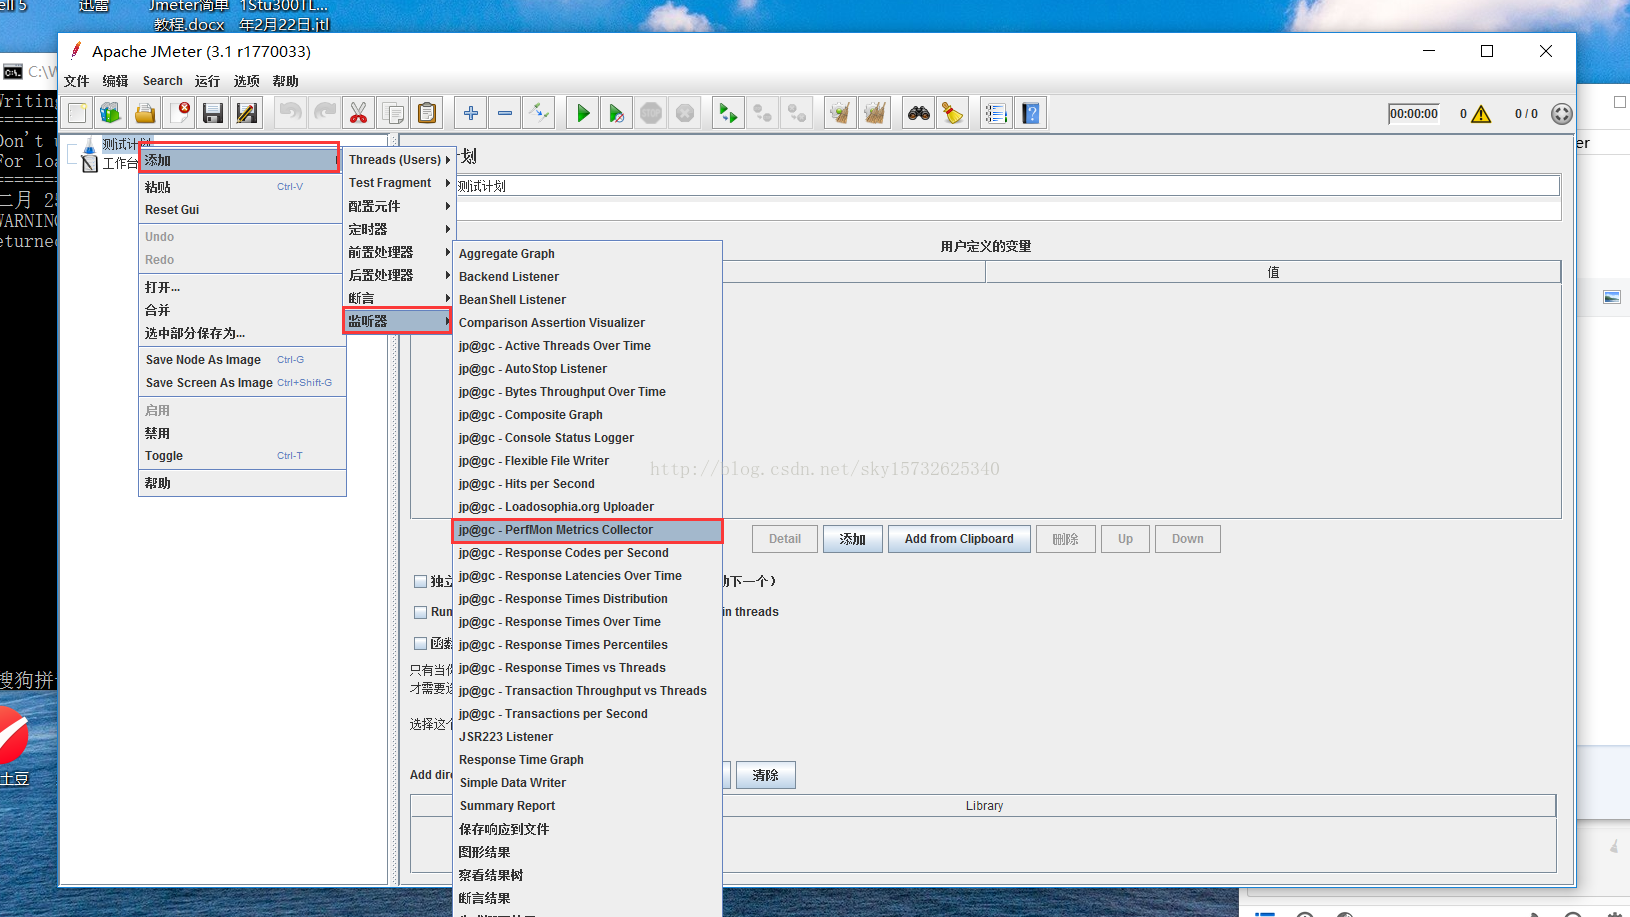Expand the 定时器 submenu
1630x917 pixels.
click(399, 229)
